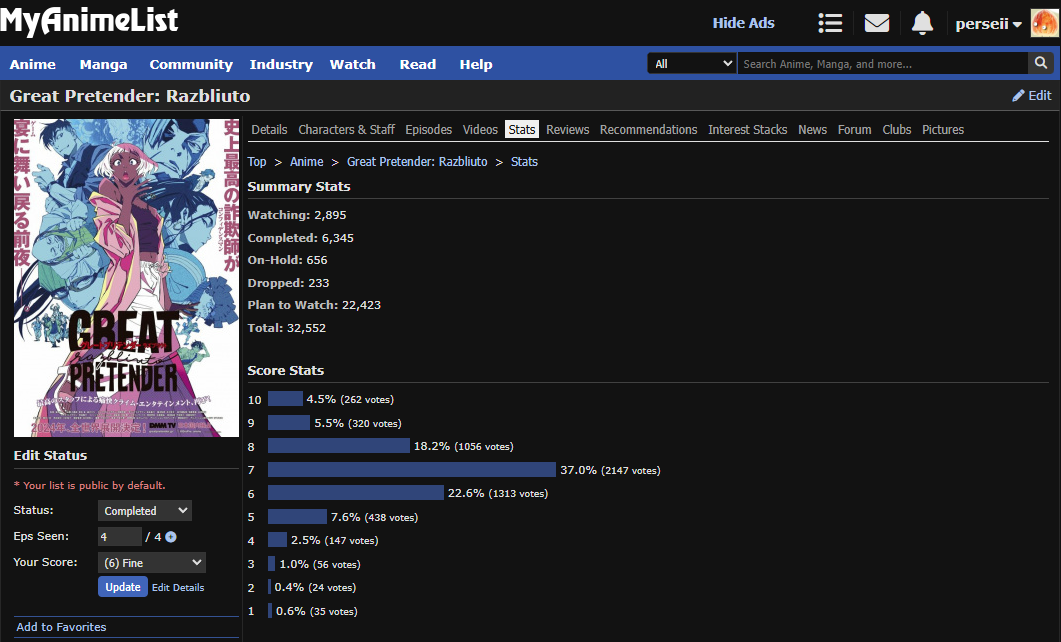Open the Anime menu

[x=32, y=64]
